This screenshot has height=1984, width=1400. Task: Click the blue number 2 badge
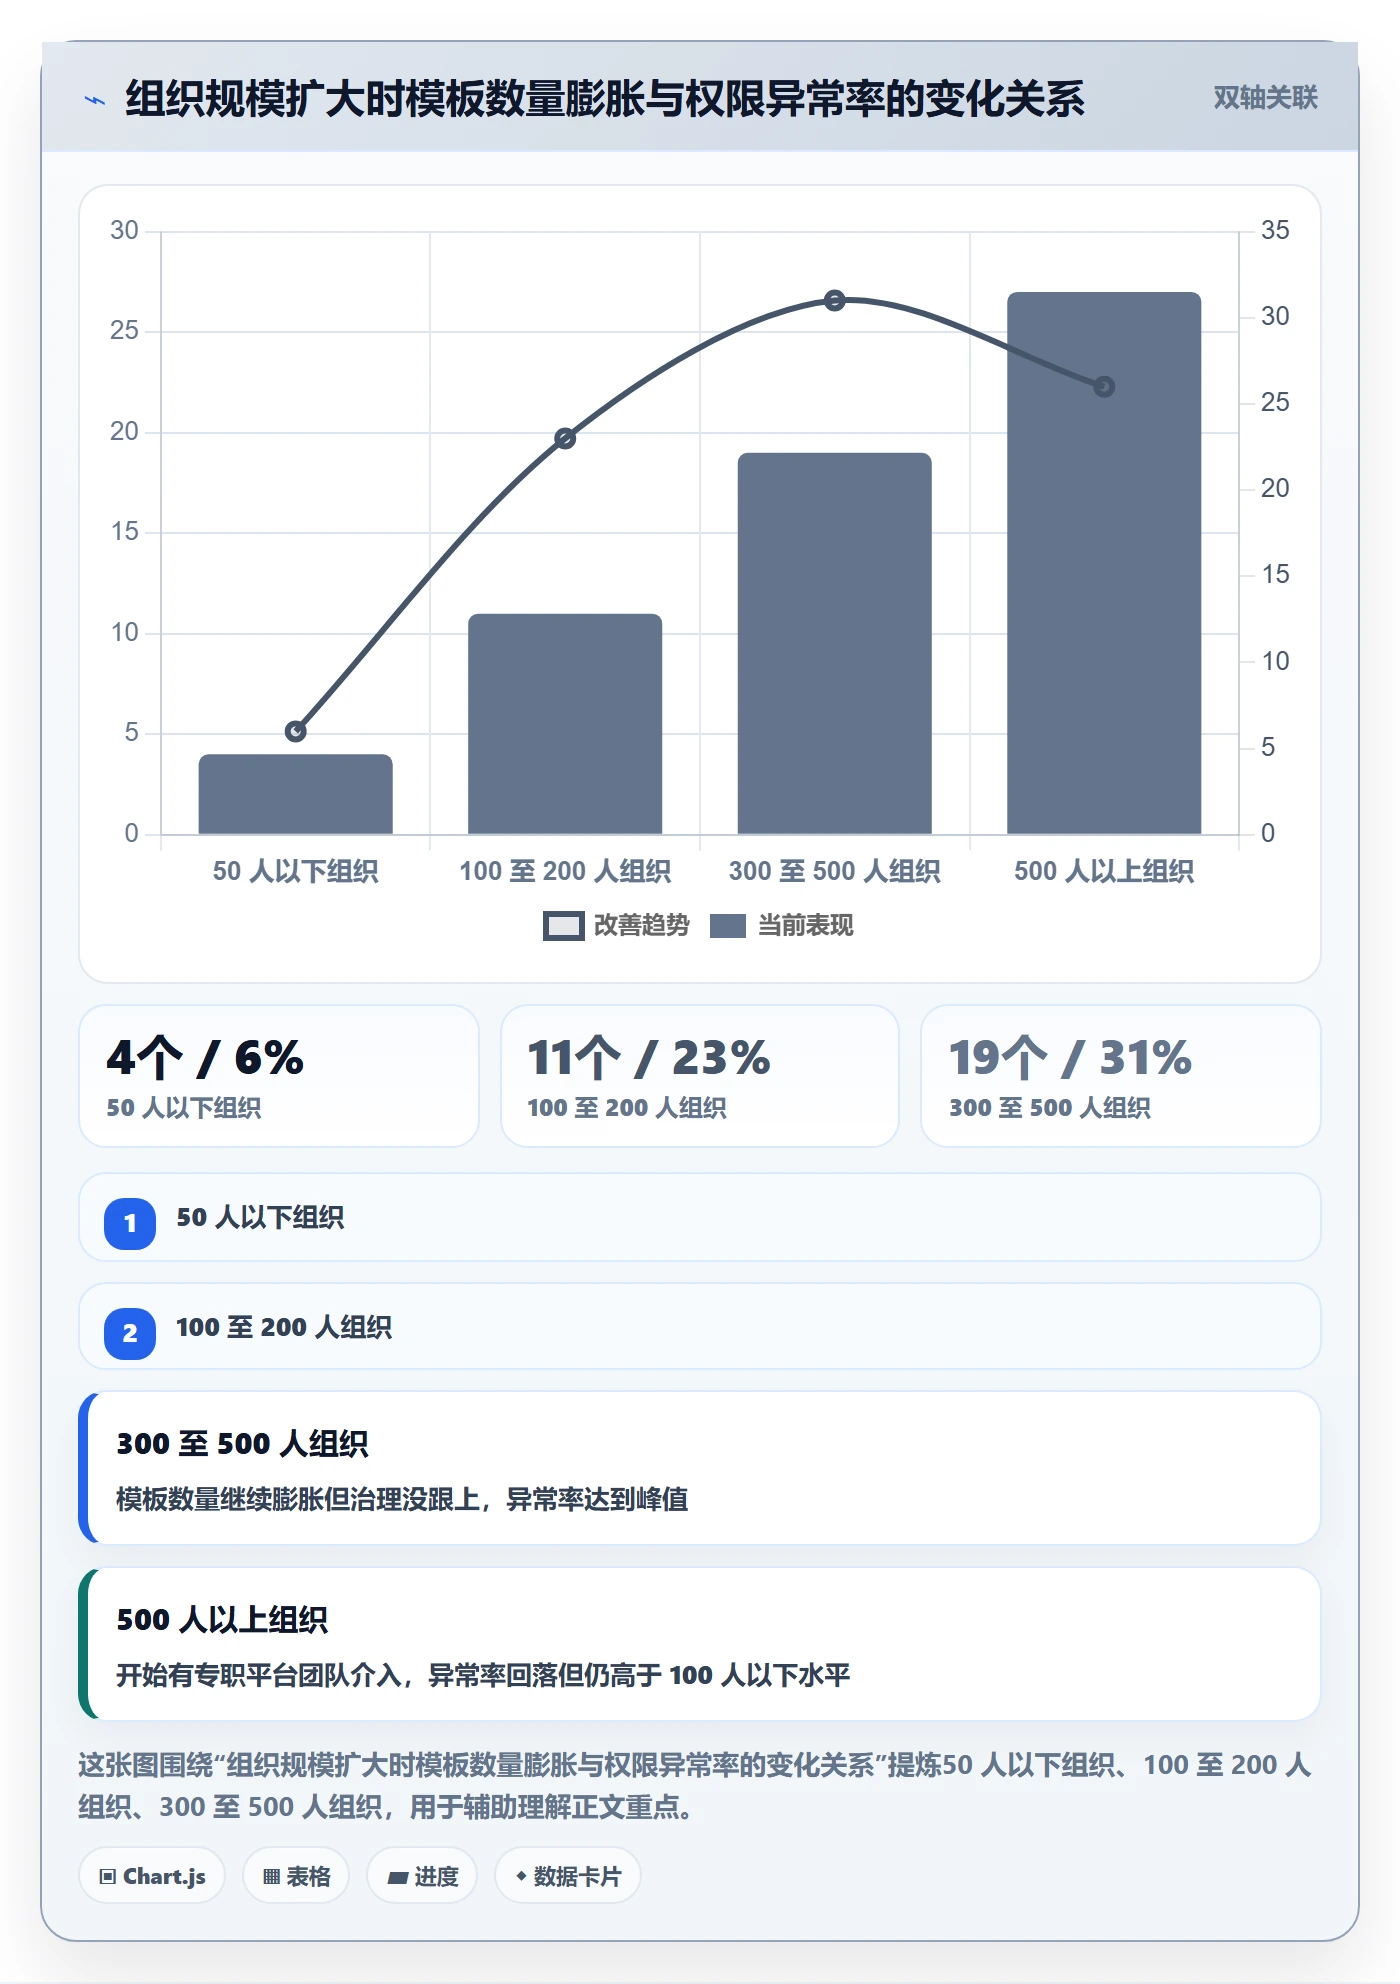(x=130, y=1333)
